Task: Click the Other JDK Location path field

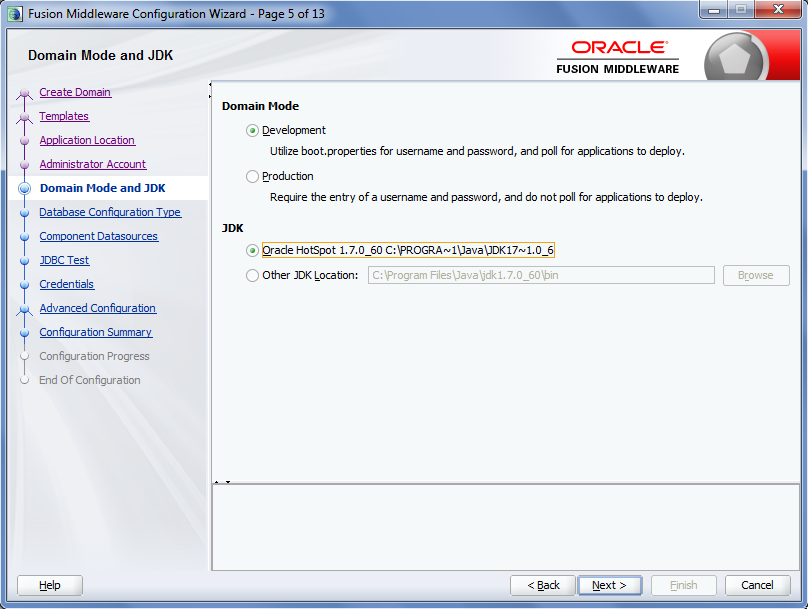Action: click(541, 275)
